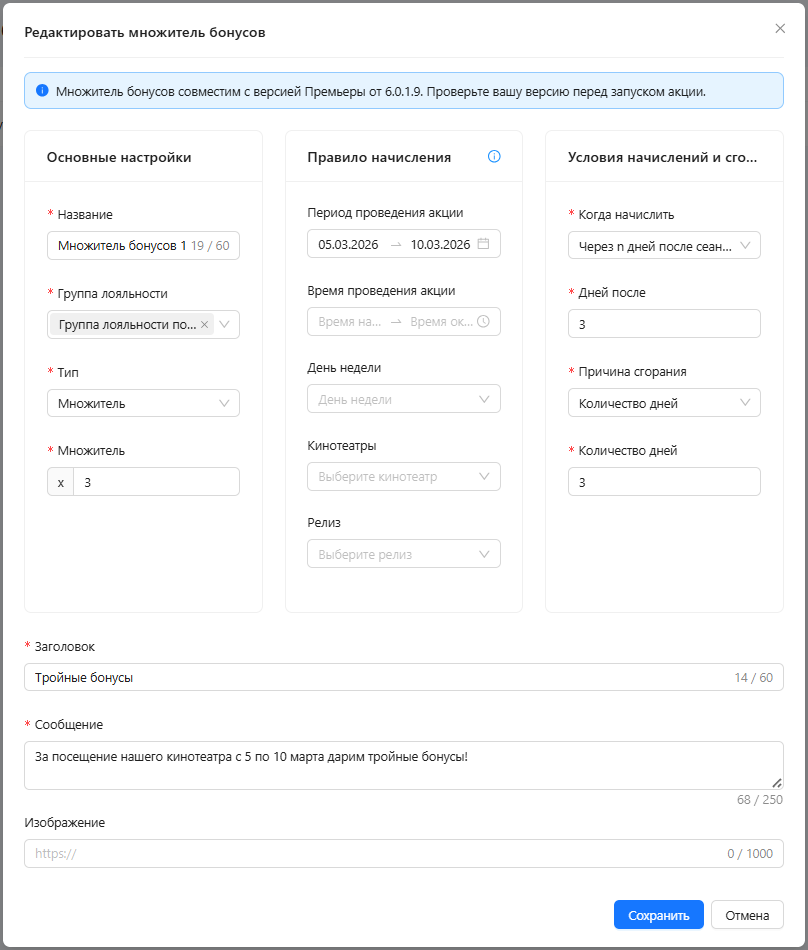The image size is (808, 950).
Task: Open the День недели selector
Action: (x=404, y=399)
